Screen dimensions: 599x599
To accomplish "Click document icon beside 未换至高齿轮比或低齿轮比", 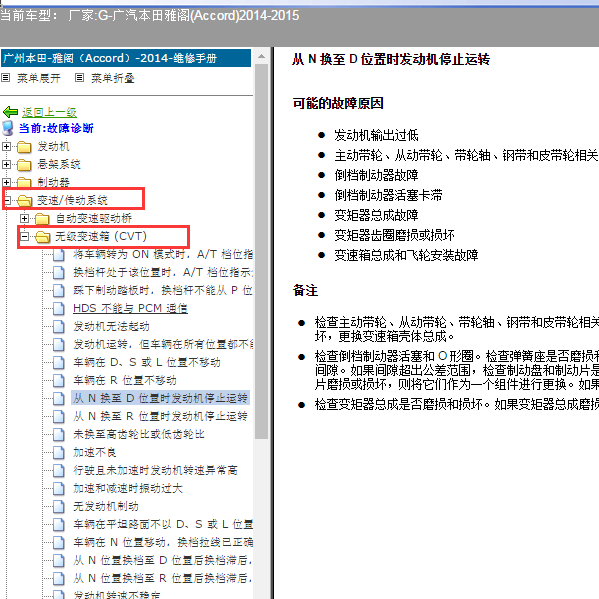I will pos(58,434).
